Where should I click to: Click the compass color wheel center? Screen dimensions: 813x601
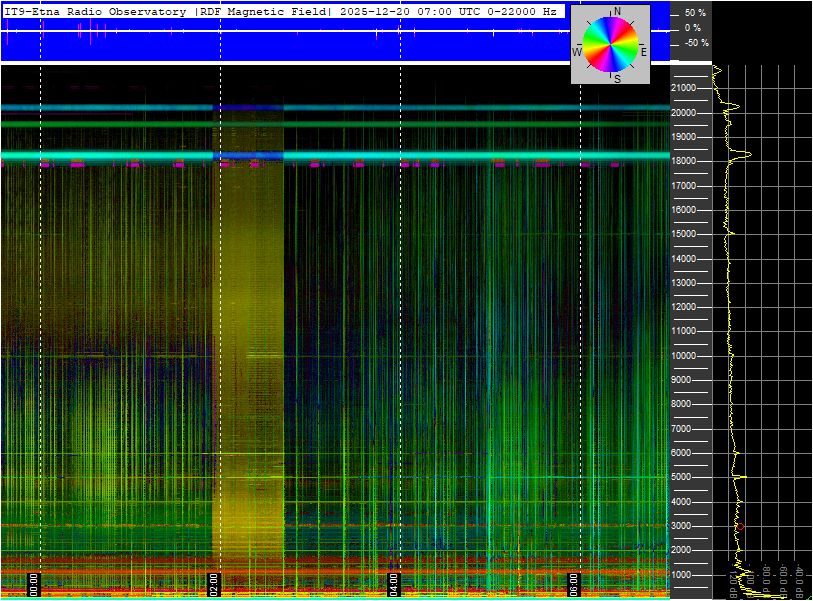[x=610, y=44]
